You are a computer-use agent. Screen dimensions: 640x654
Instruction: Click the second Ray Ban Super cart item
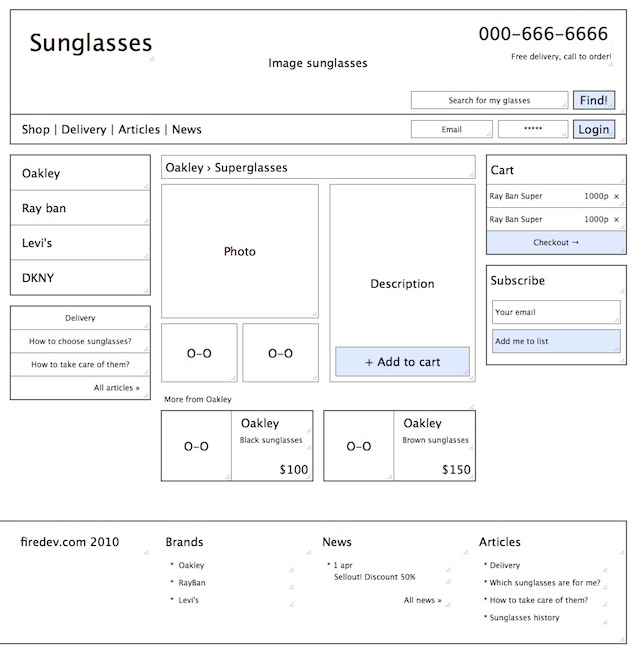(516, 219)
